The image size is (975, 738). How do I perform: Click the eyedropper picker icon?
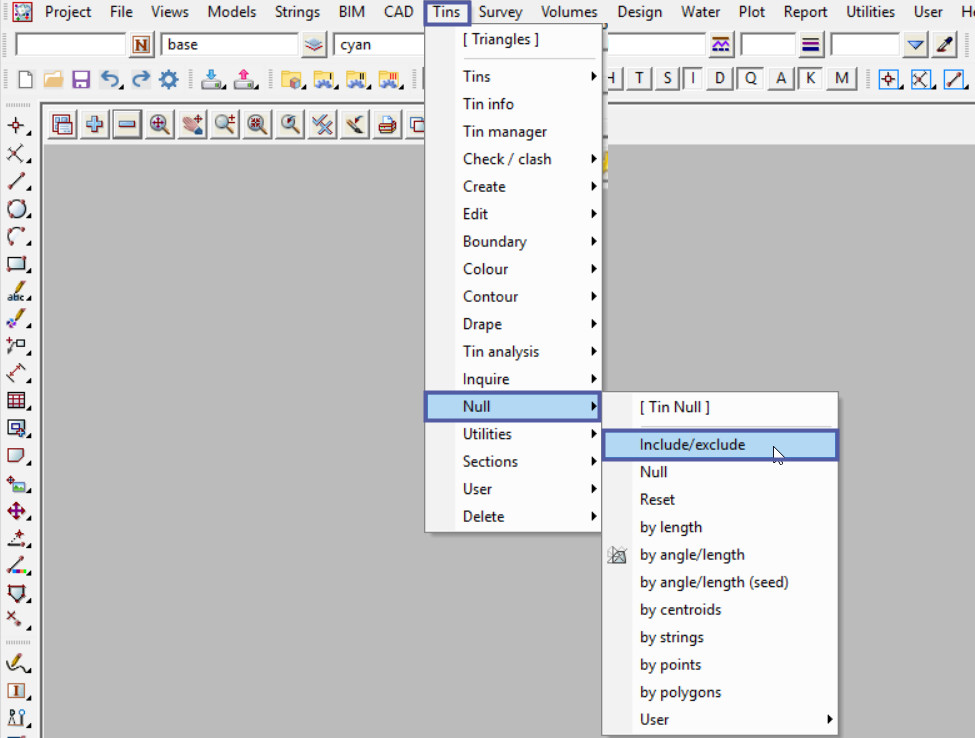tap(944, 45)
